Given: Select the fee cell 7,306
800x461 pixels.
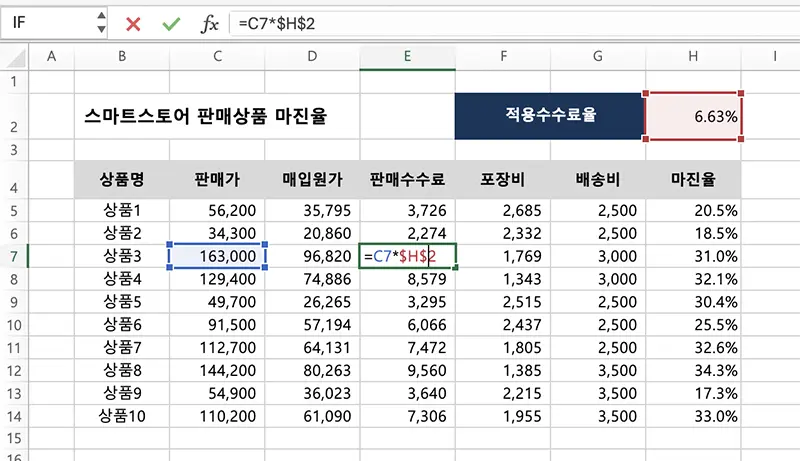Looking at the screenshot, I should [x=407, y=416].
